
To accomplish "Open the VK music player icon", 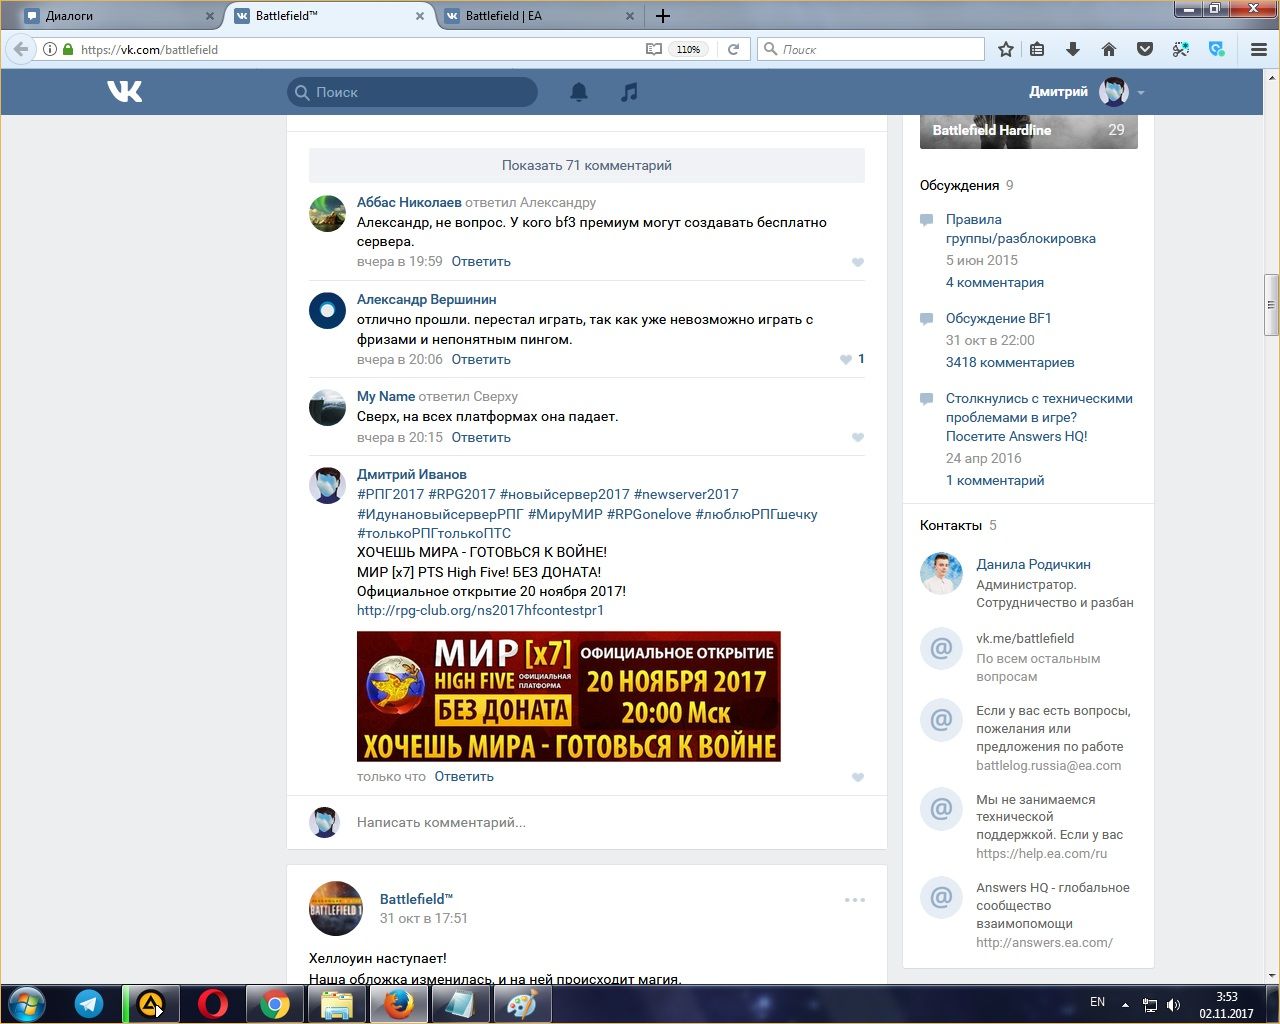I will point(629,92).
